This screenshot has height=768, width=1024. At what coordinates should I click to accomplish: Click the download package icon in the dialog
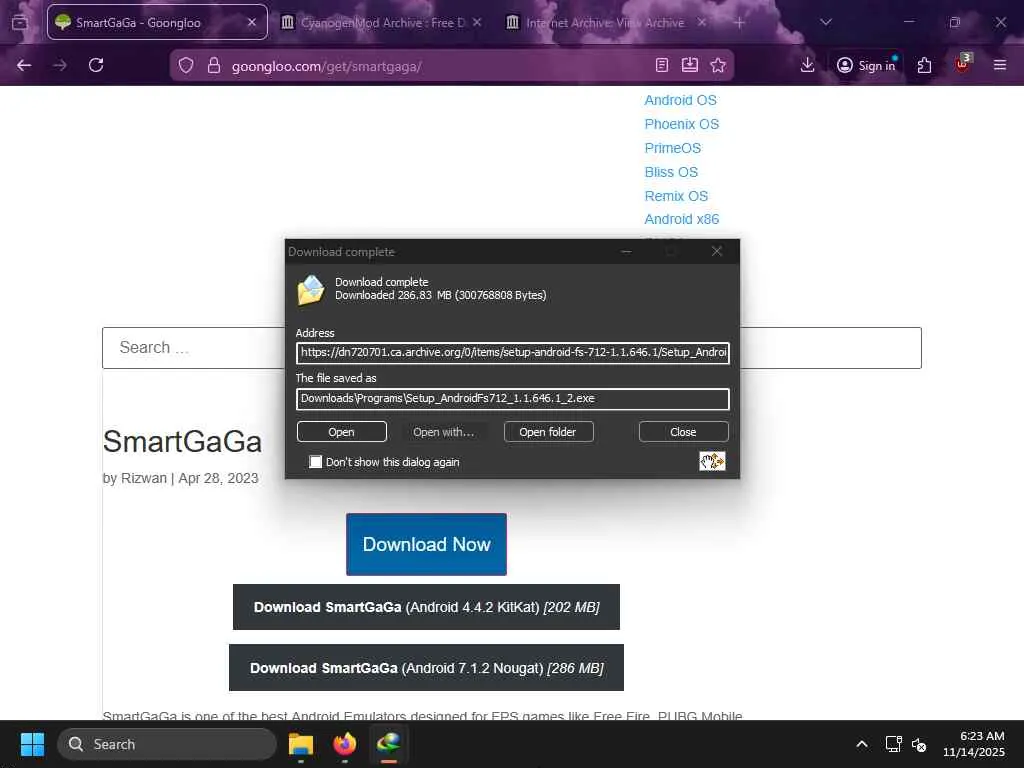[311, 290]
